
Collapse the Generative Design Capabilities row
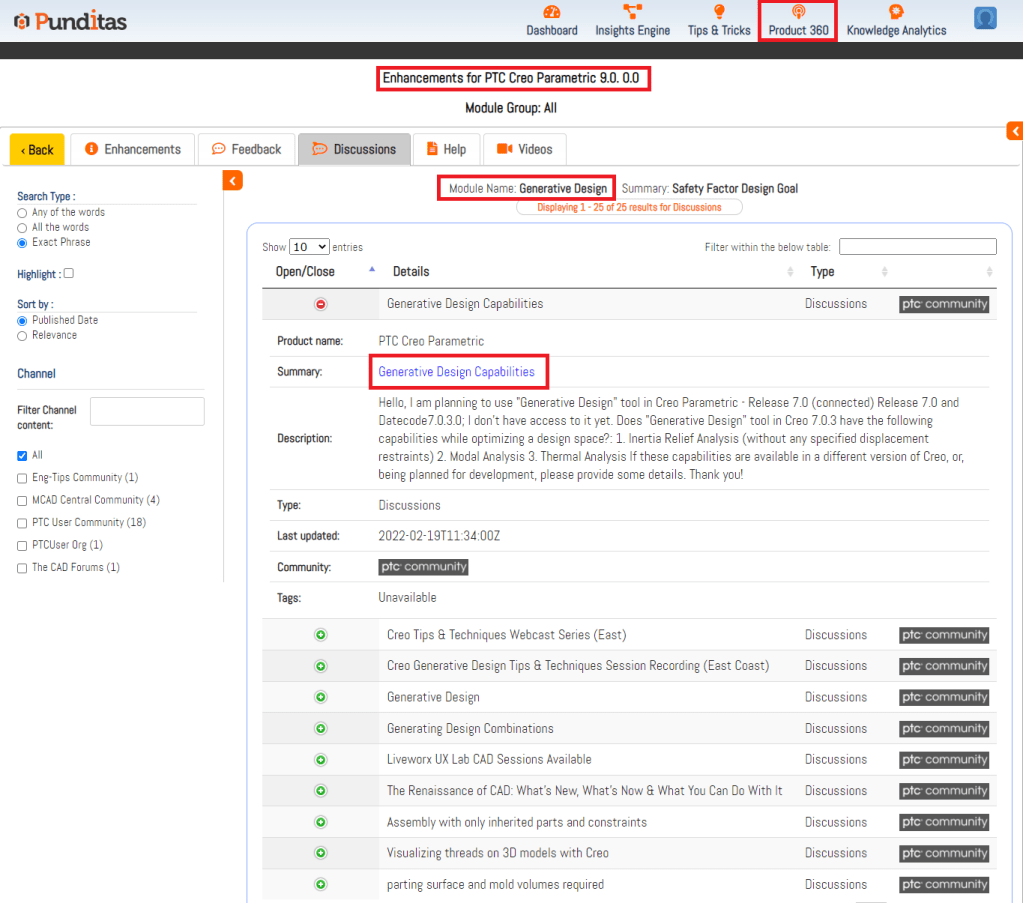pos(321,304)
